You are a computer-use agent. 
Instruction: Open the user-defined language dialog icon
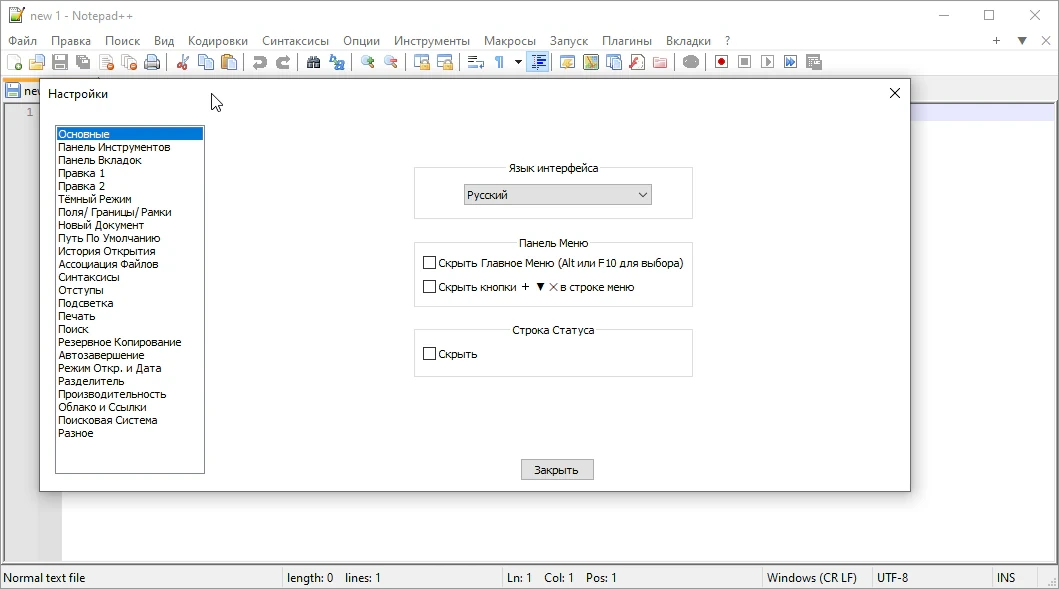click(x=567, y=62)
